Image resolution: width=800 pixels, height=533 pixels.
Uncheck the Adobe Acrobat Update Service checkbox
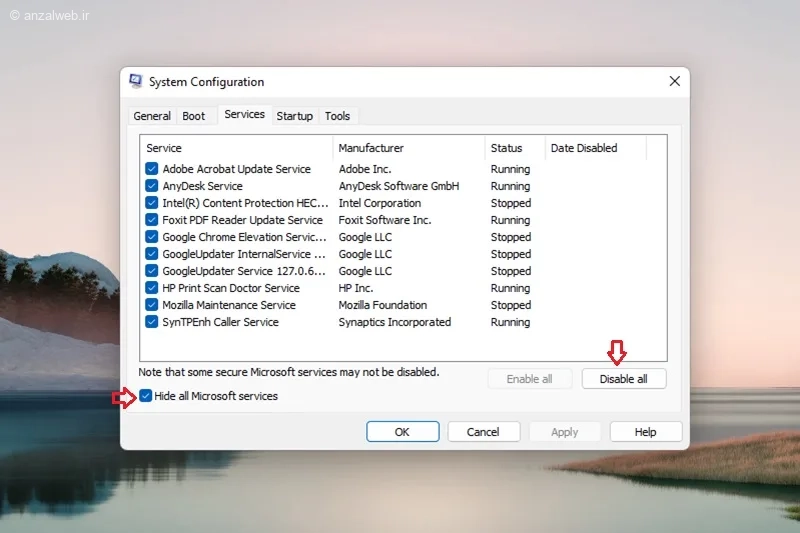(x=152, y=169)
